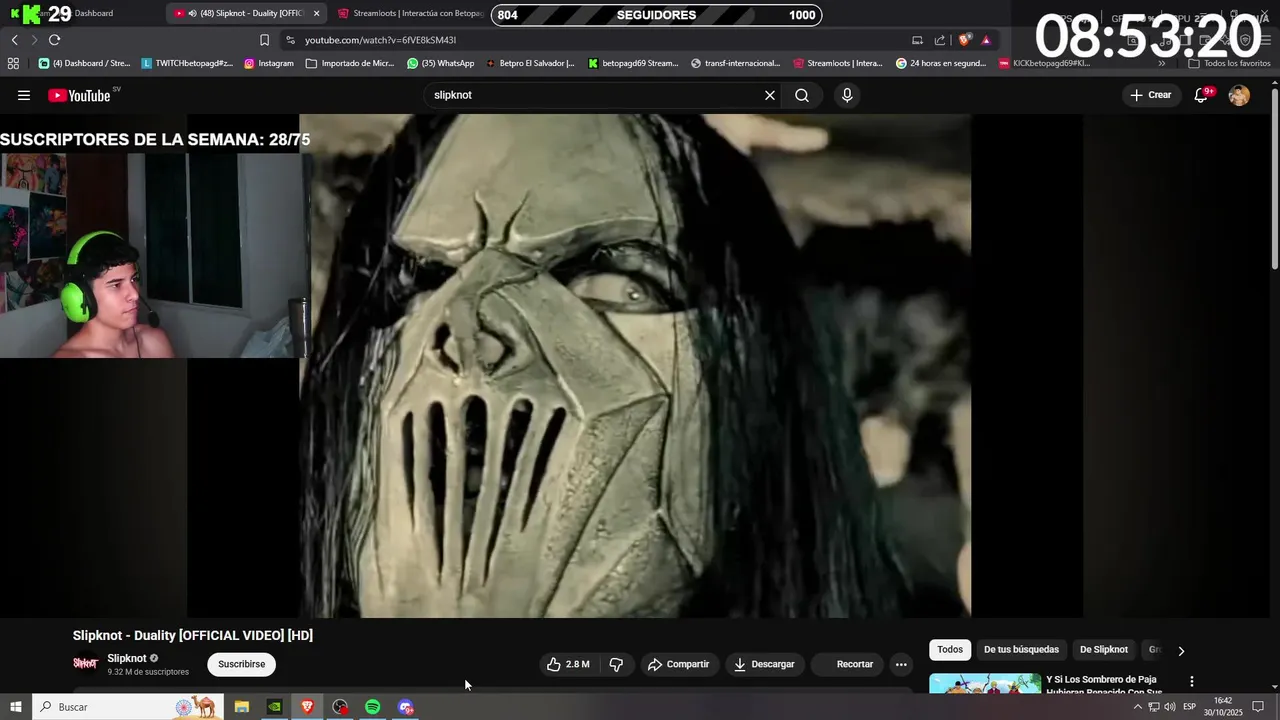Open the YouTube hamburger guide menu
This screenshot has width=1280, height=720.
click(23, 95)
